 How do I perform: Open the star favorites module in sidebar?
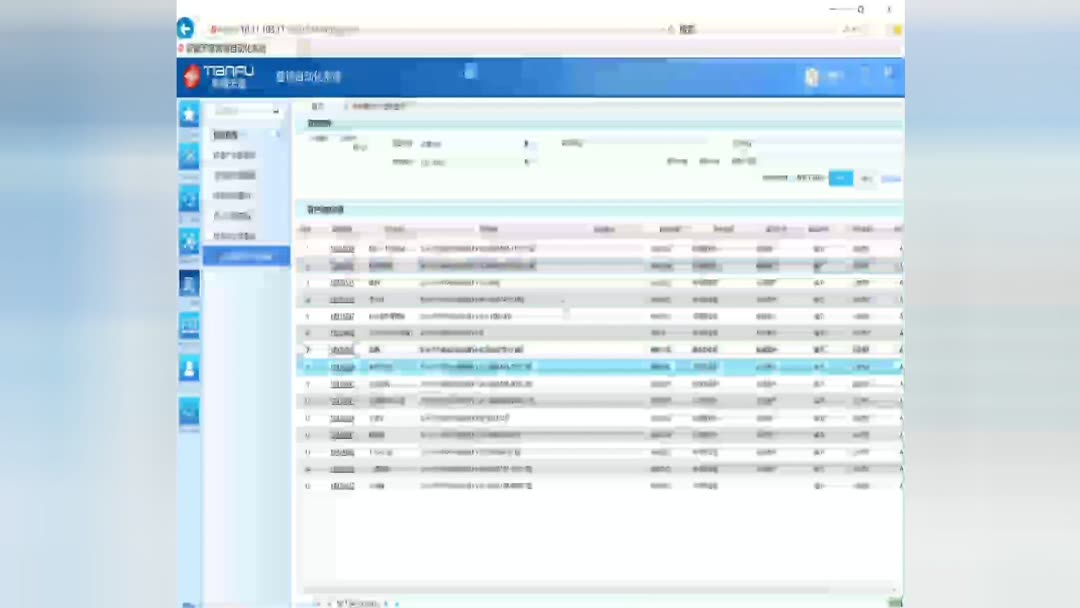tap(189, 114)
